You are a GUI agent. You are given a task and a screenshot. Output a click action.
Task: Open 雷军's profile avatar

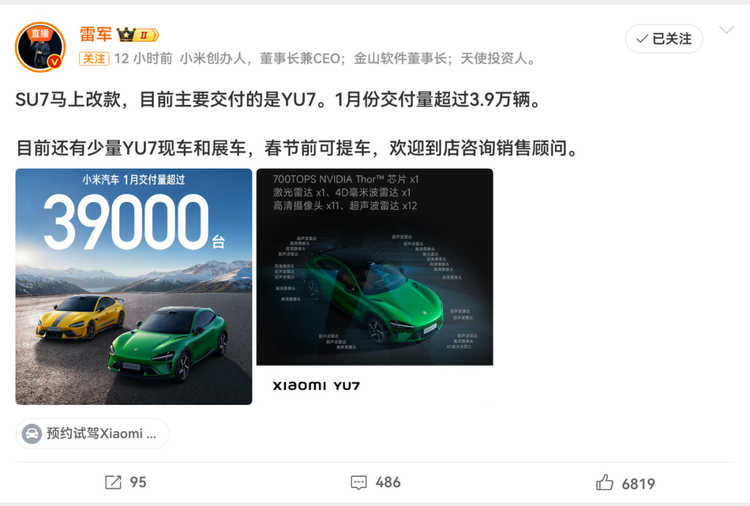click(40, 47)
